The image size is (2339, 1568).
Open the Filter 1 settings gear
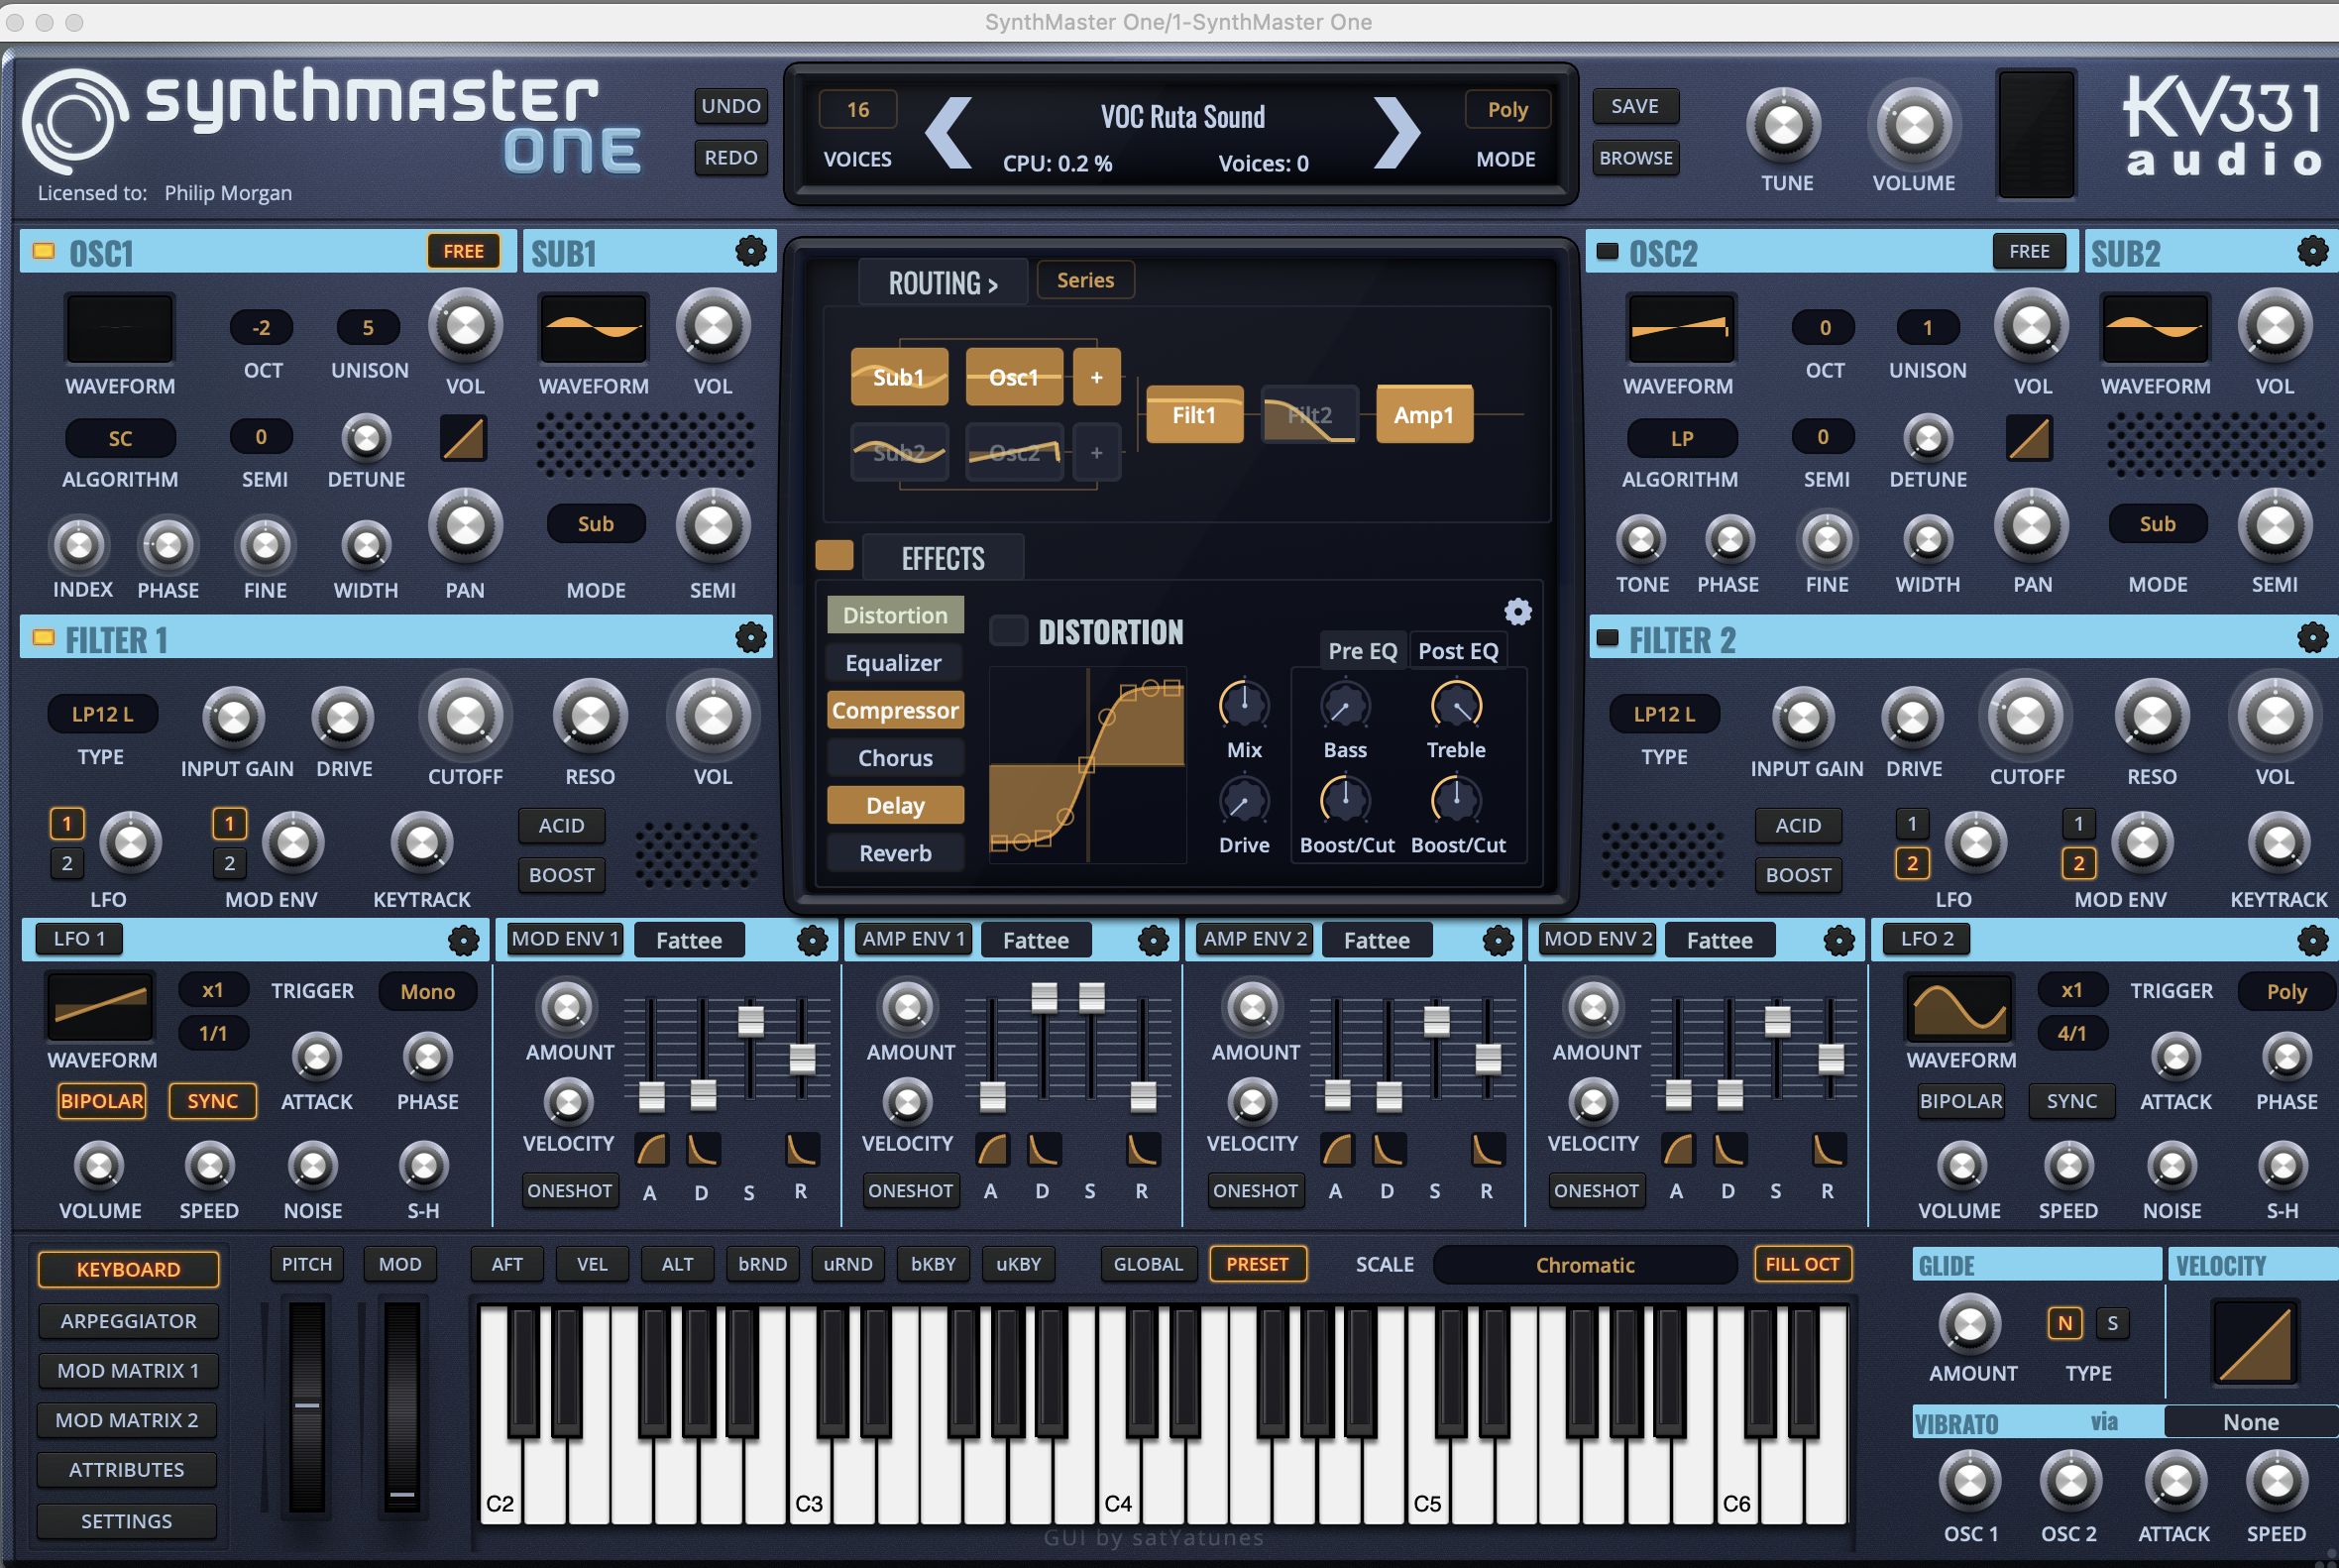[751, 638]
